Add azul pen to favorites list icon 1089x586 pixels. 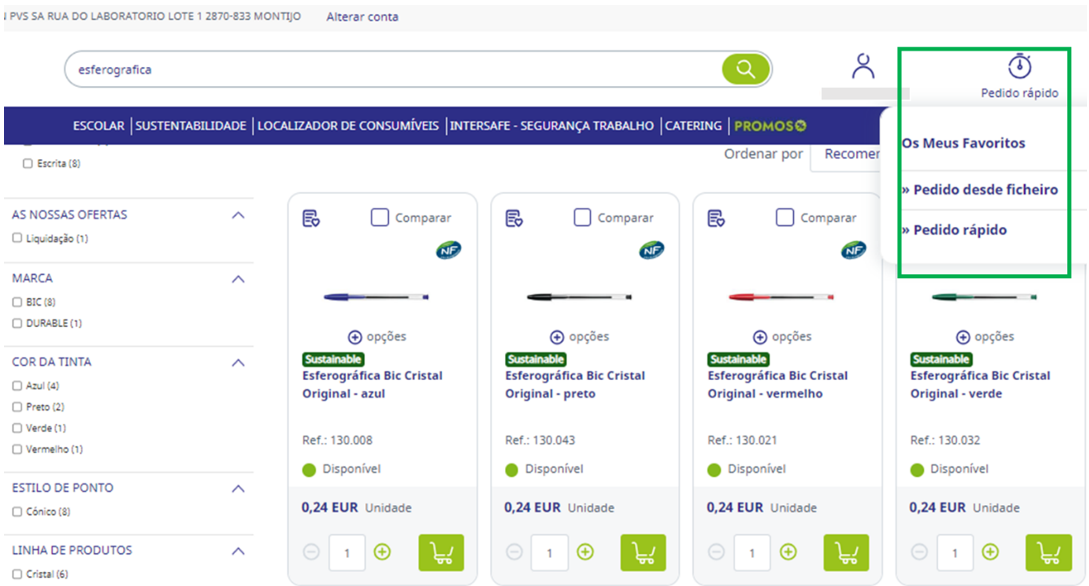[x=311, y=219]
